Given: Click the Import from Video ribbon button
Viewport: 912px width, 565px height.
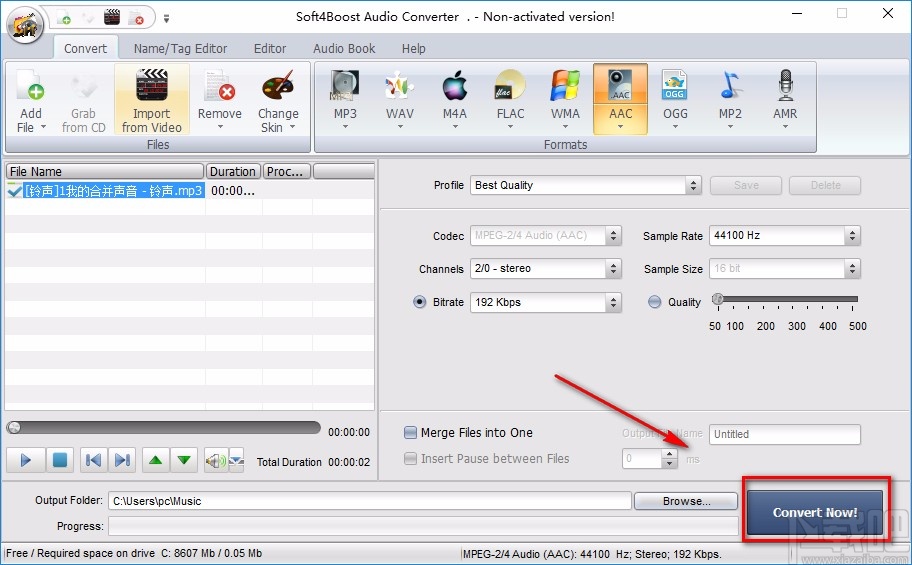Looking at the screenshot, I should pos(152,100).
